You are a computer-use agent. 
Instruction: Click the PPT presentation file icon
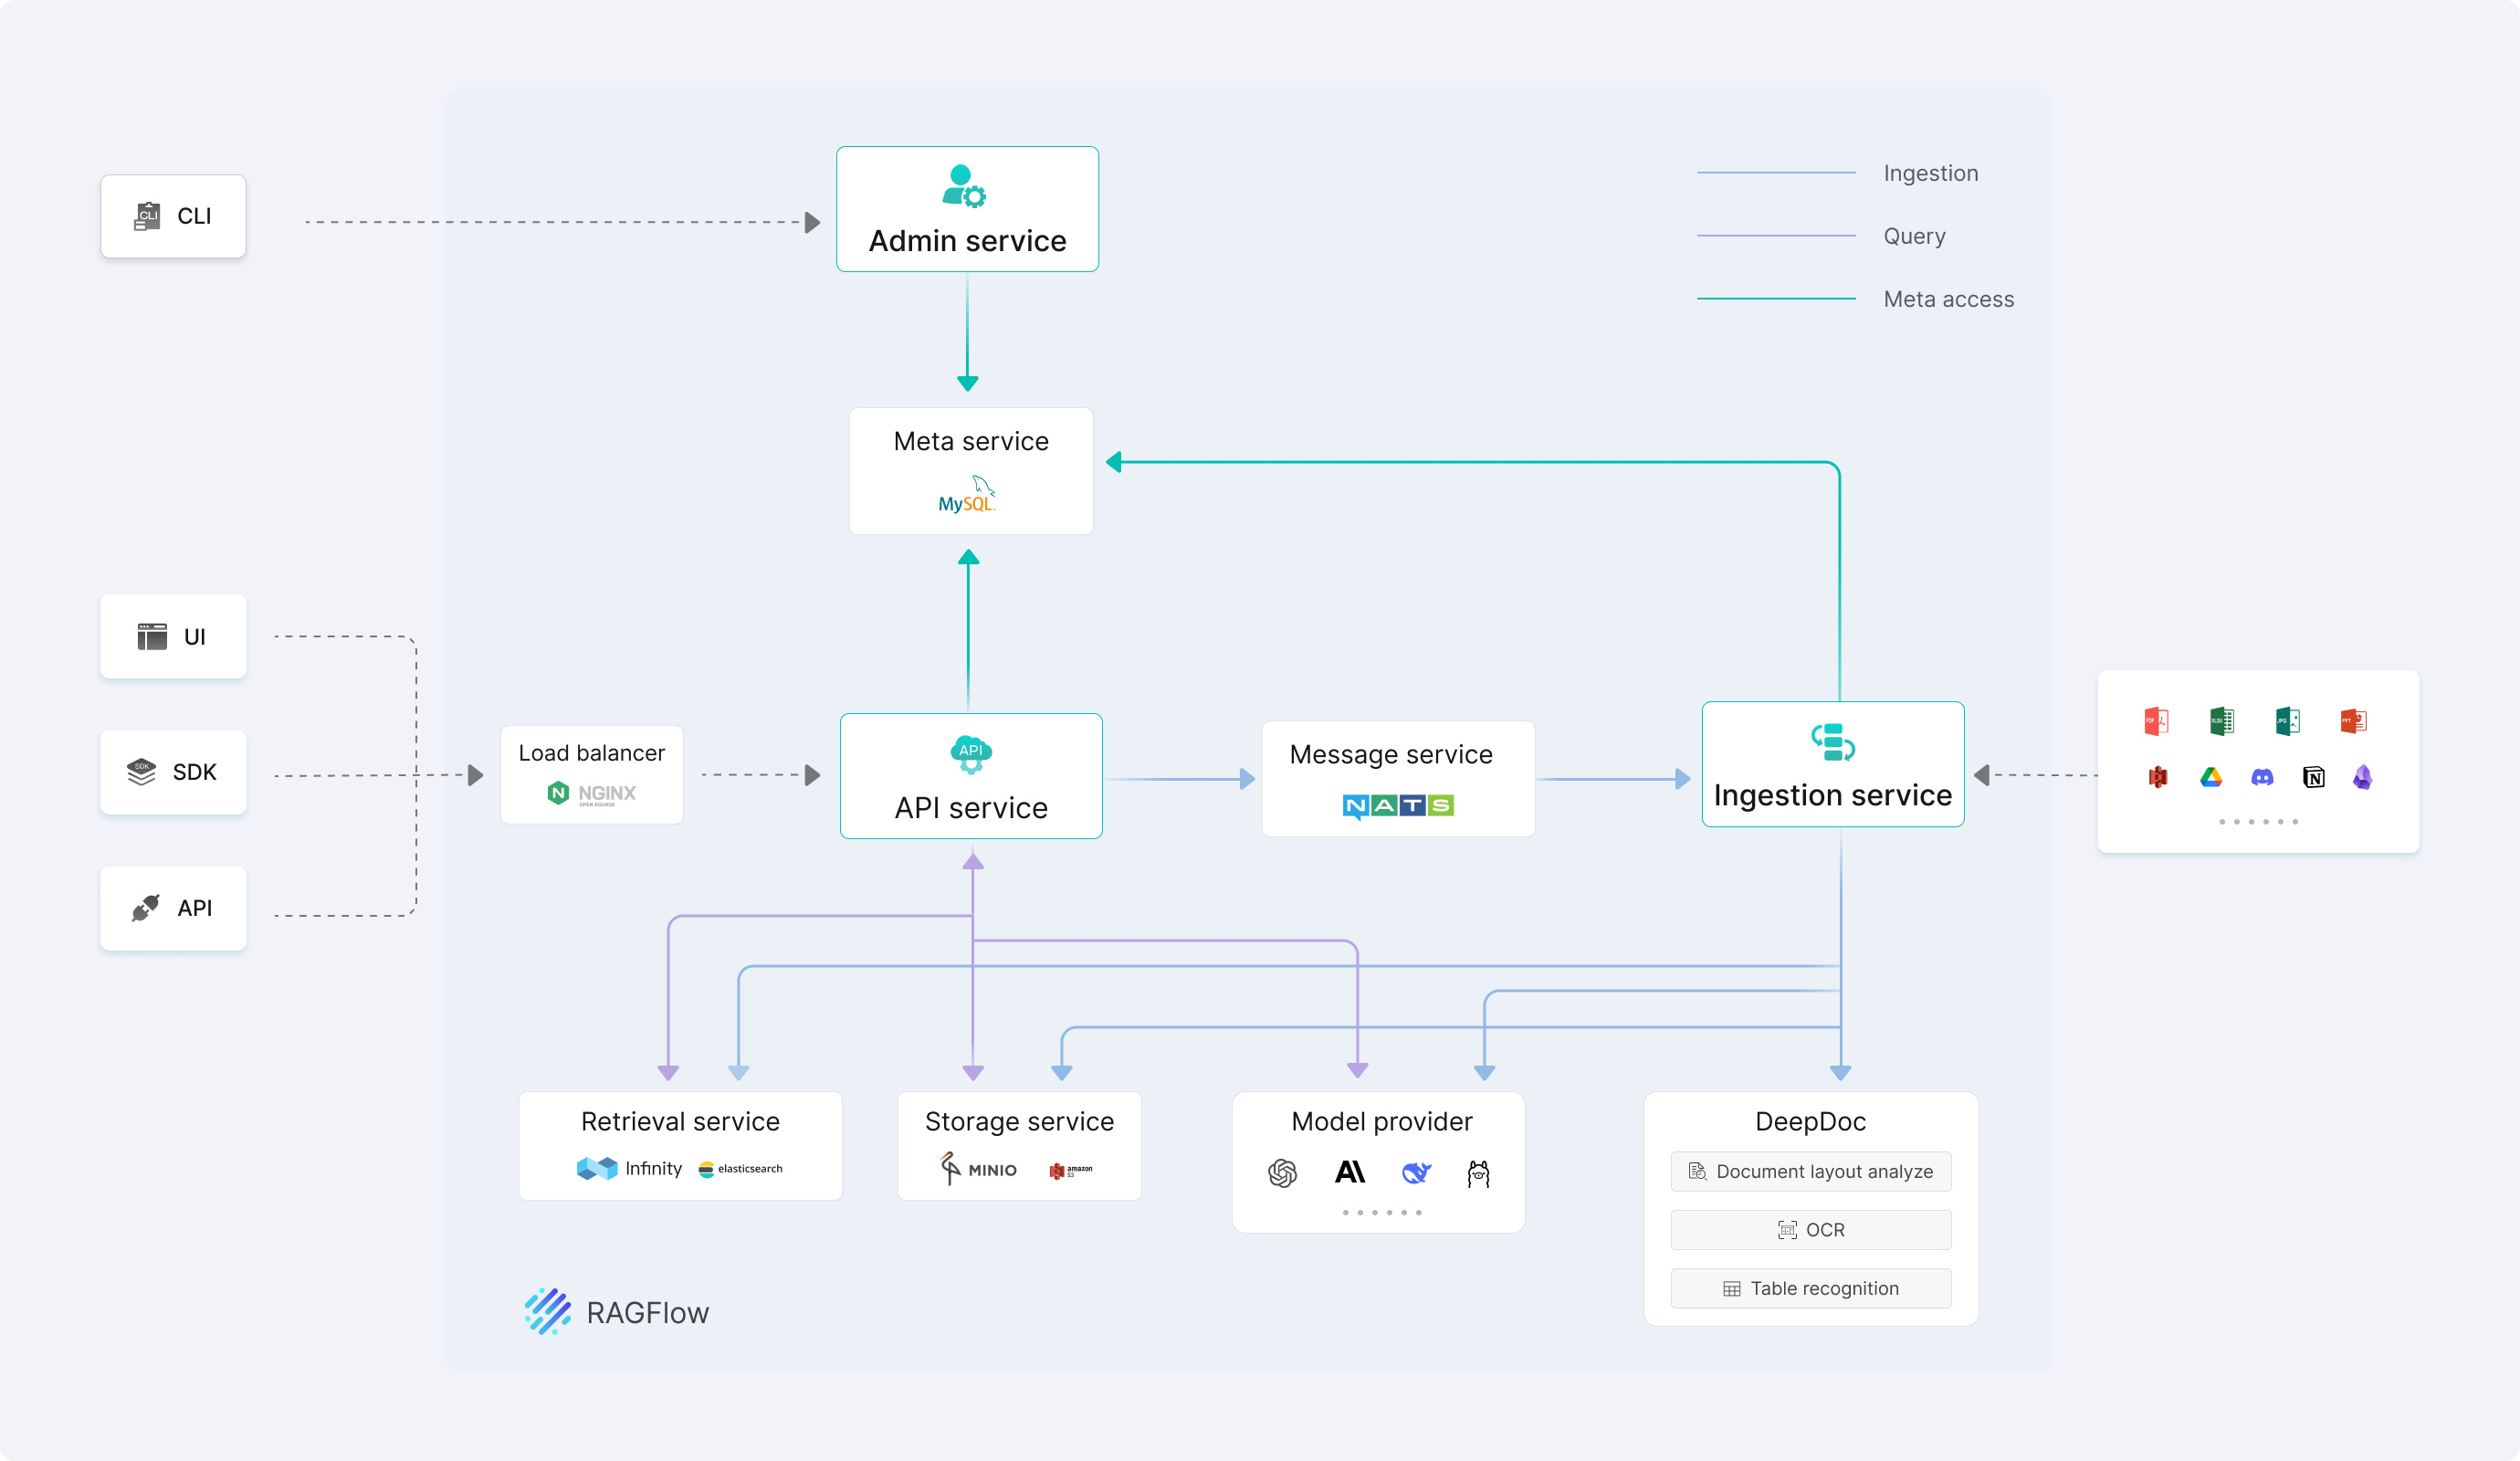[x=2353, y=721]
